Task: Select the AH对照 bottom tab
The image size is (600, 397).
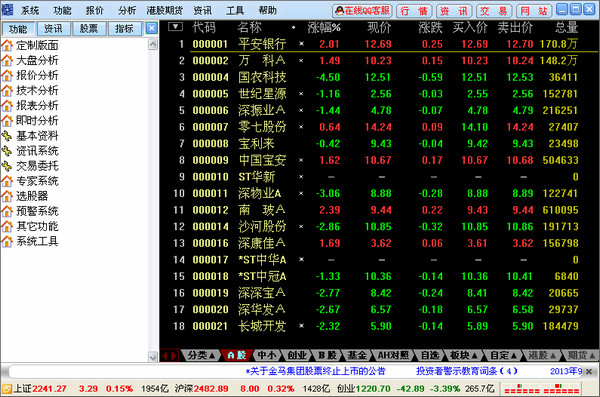Action: 393,355
